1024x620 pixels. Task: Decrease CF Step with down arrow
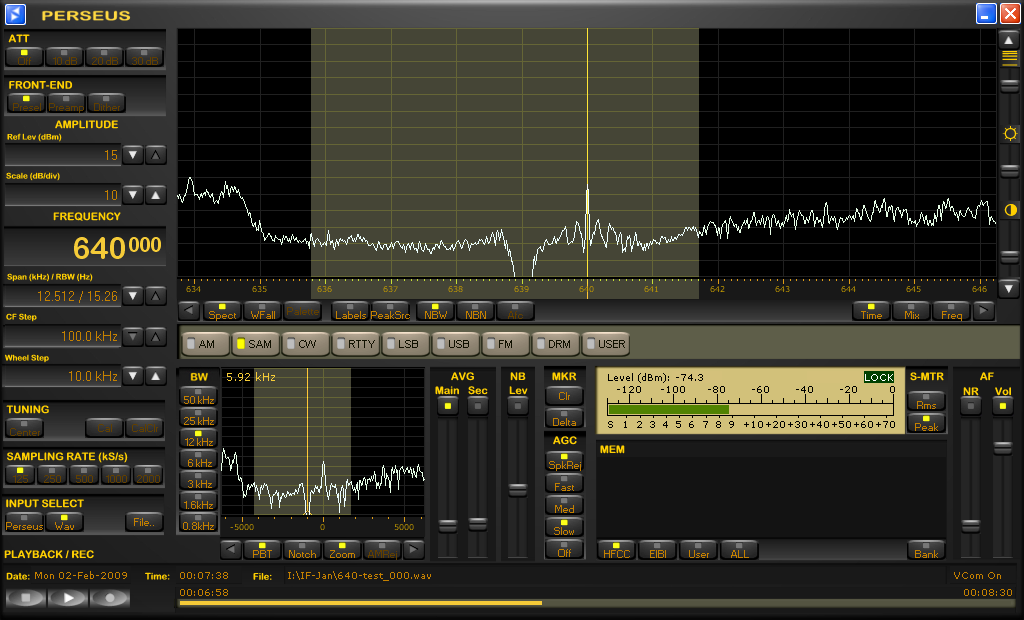[133, 336]
